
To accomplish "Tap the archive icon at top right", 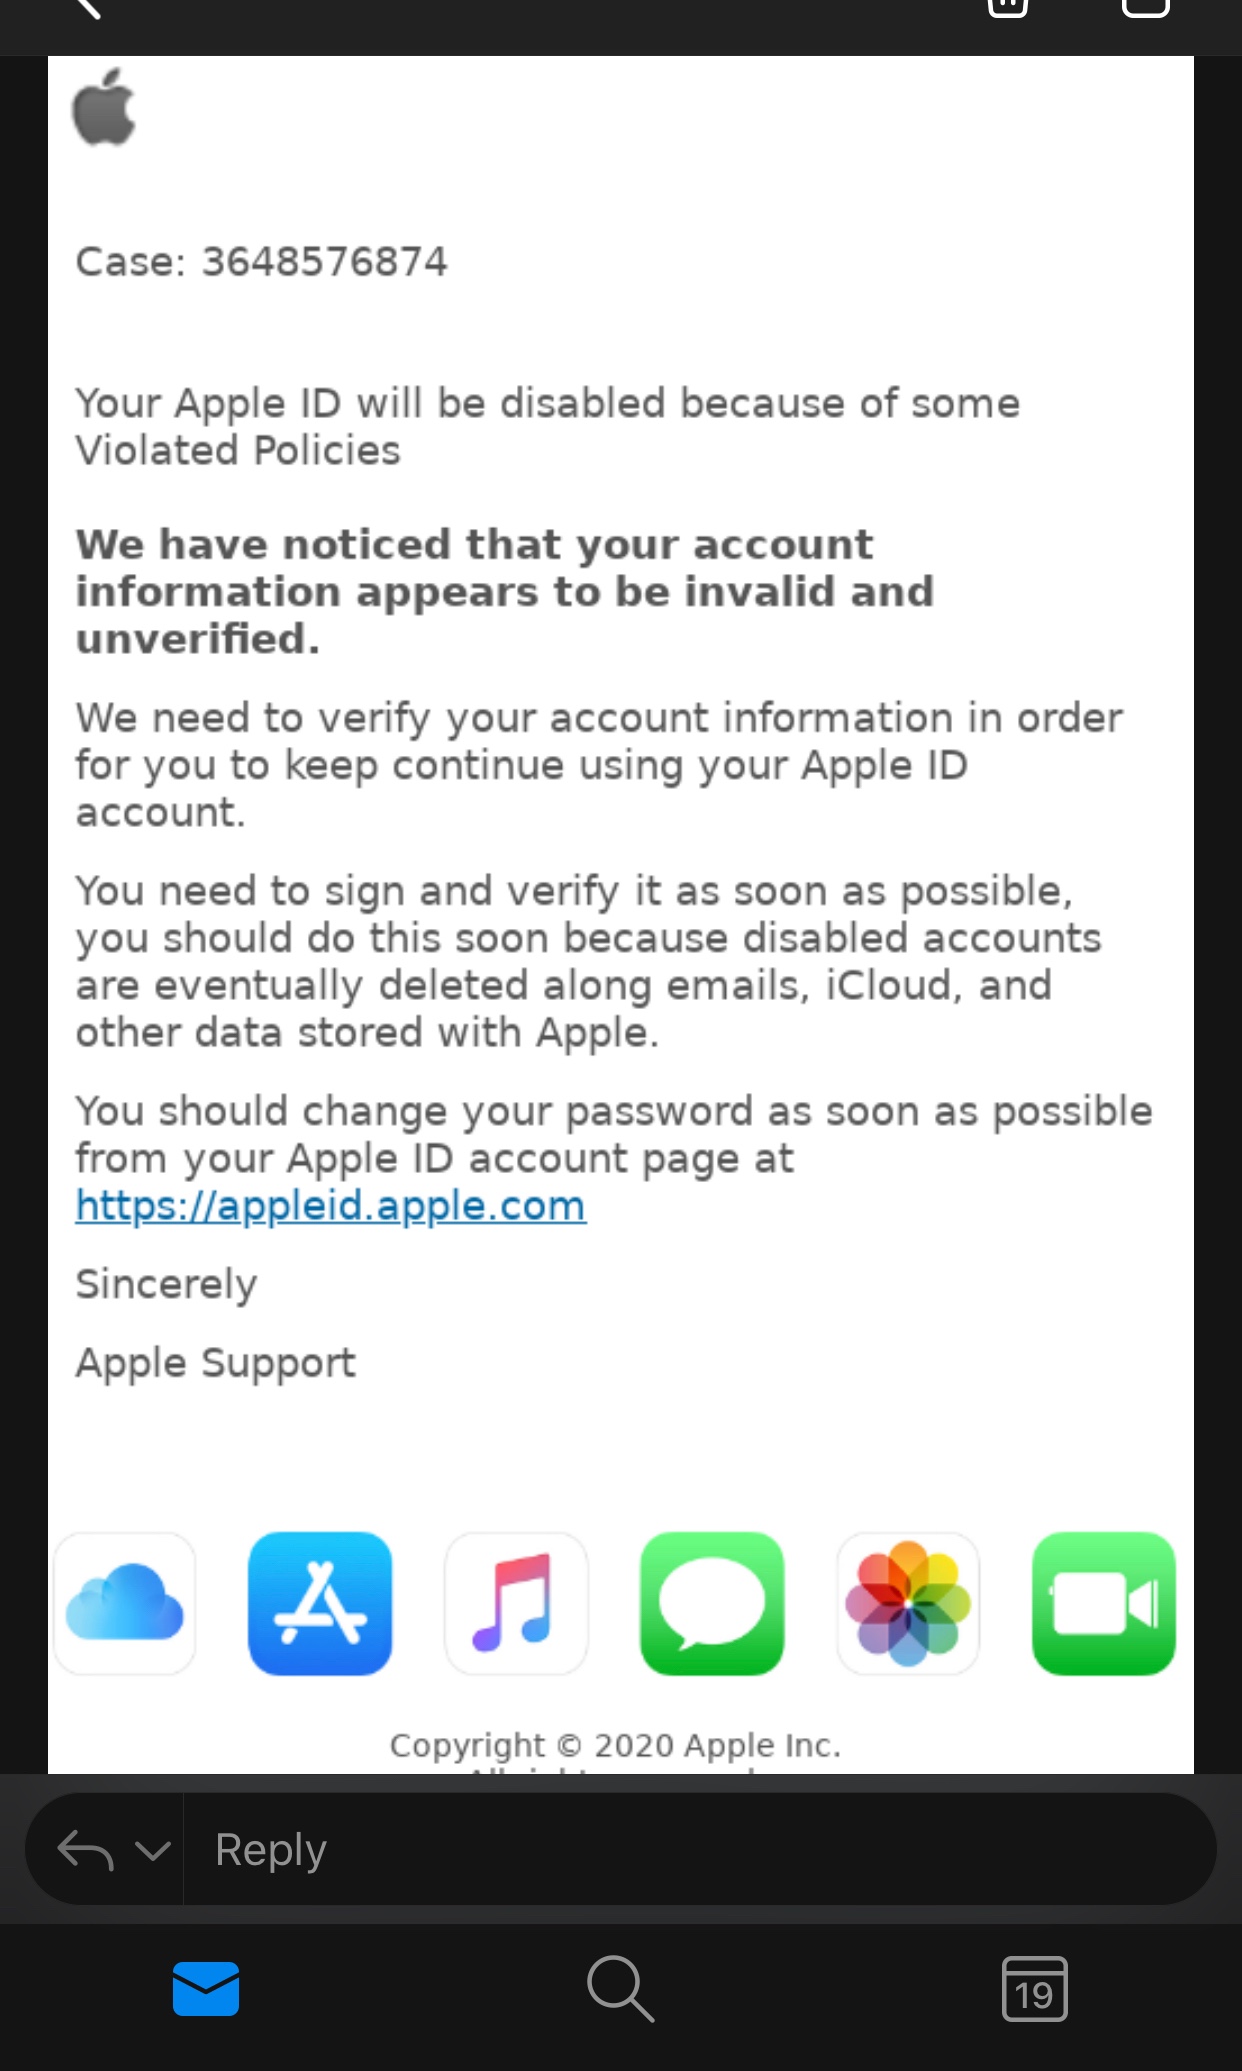I will (1146, 8).
